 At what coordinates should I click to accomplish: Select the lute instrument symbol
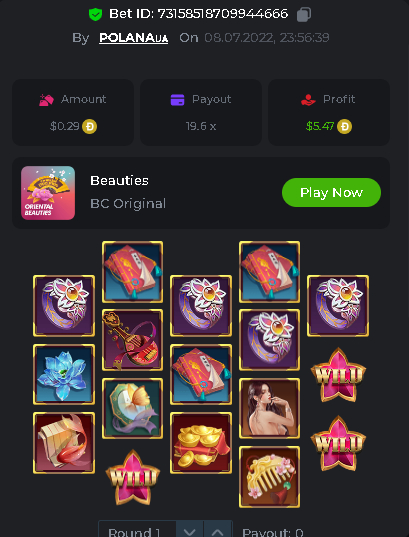133,340
